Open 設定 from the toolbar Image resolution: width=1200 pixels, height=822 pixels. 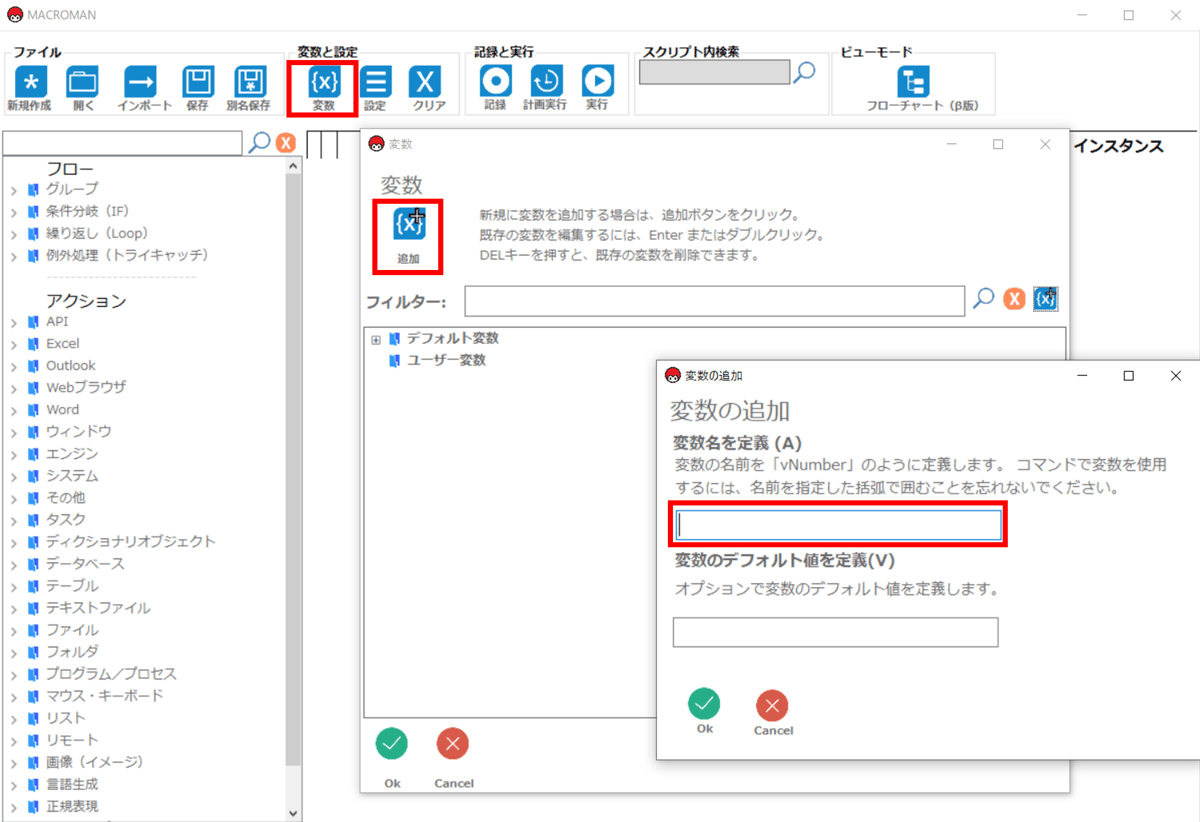376,82
